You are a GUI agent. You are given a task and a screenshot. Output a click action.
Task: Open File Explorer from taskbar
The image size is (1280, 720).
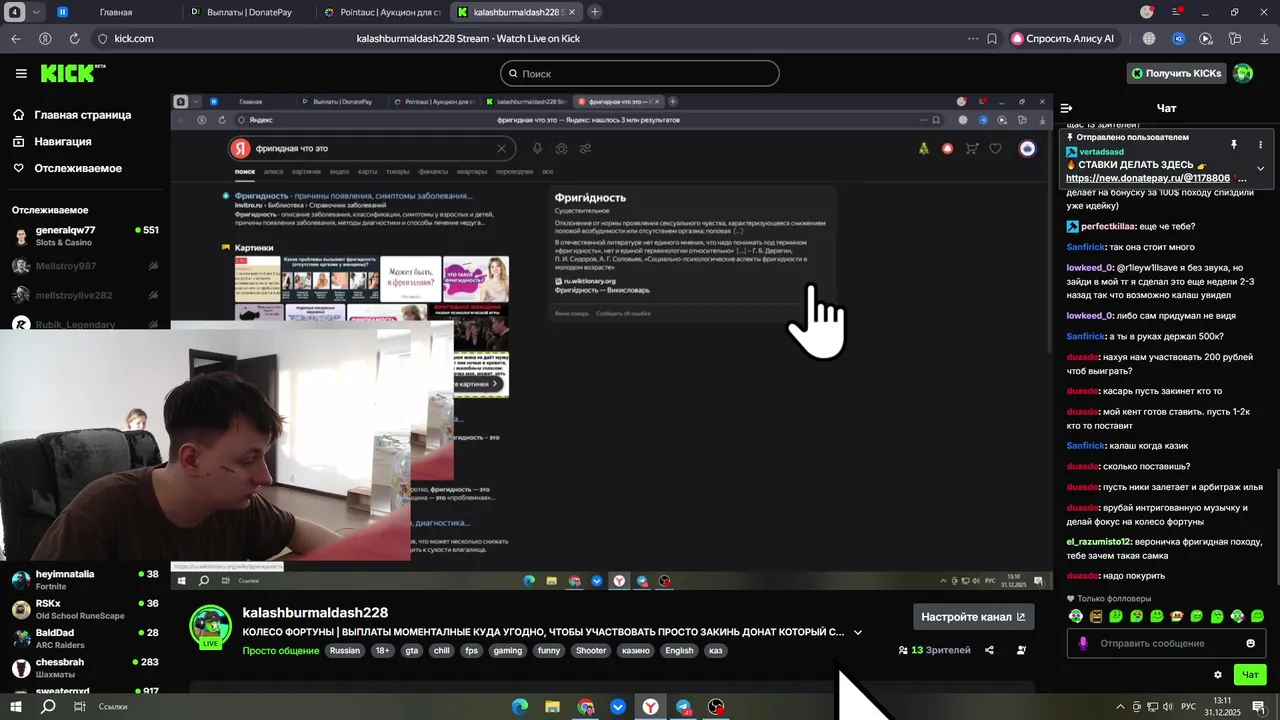click(x=552, y=707)
